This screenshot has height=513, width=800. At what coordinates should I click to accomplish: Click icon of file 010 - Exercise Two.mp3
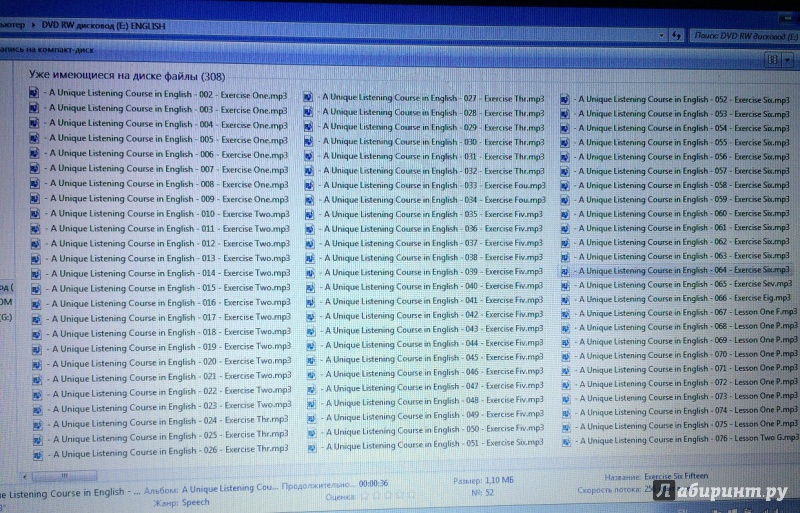(x=35, y=213)
